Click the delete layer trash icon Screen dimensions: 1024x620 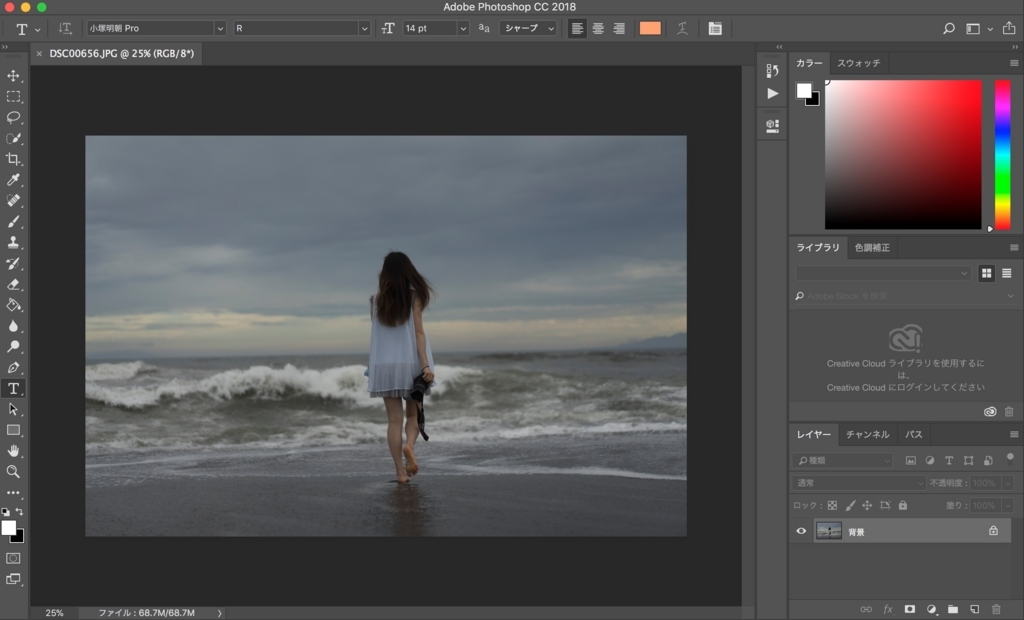(x=996, y=609)
